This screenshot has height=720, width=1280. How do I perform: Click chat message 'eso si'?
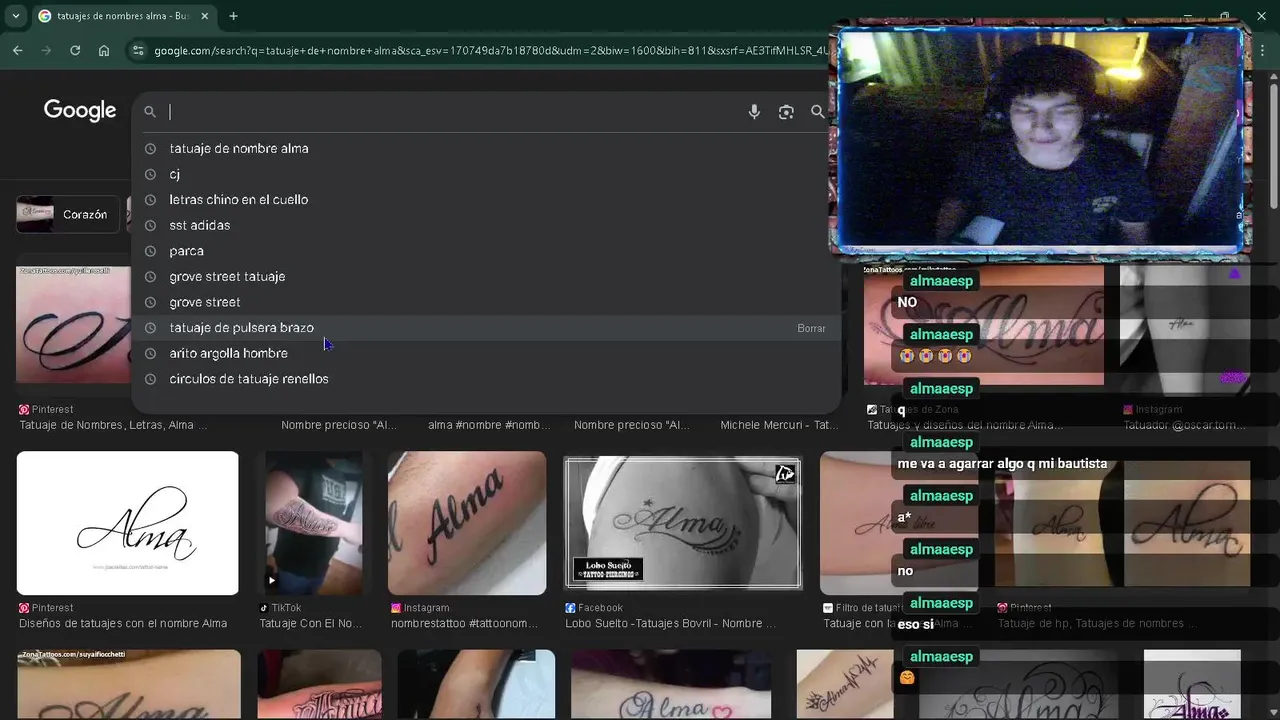pos(915,624)
